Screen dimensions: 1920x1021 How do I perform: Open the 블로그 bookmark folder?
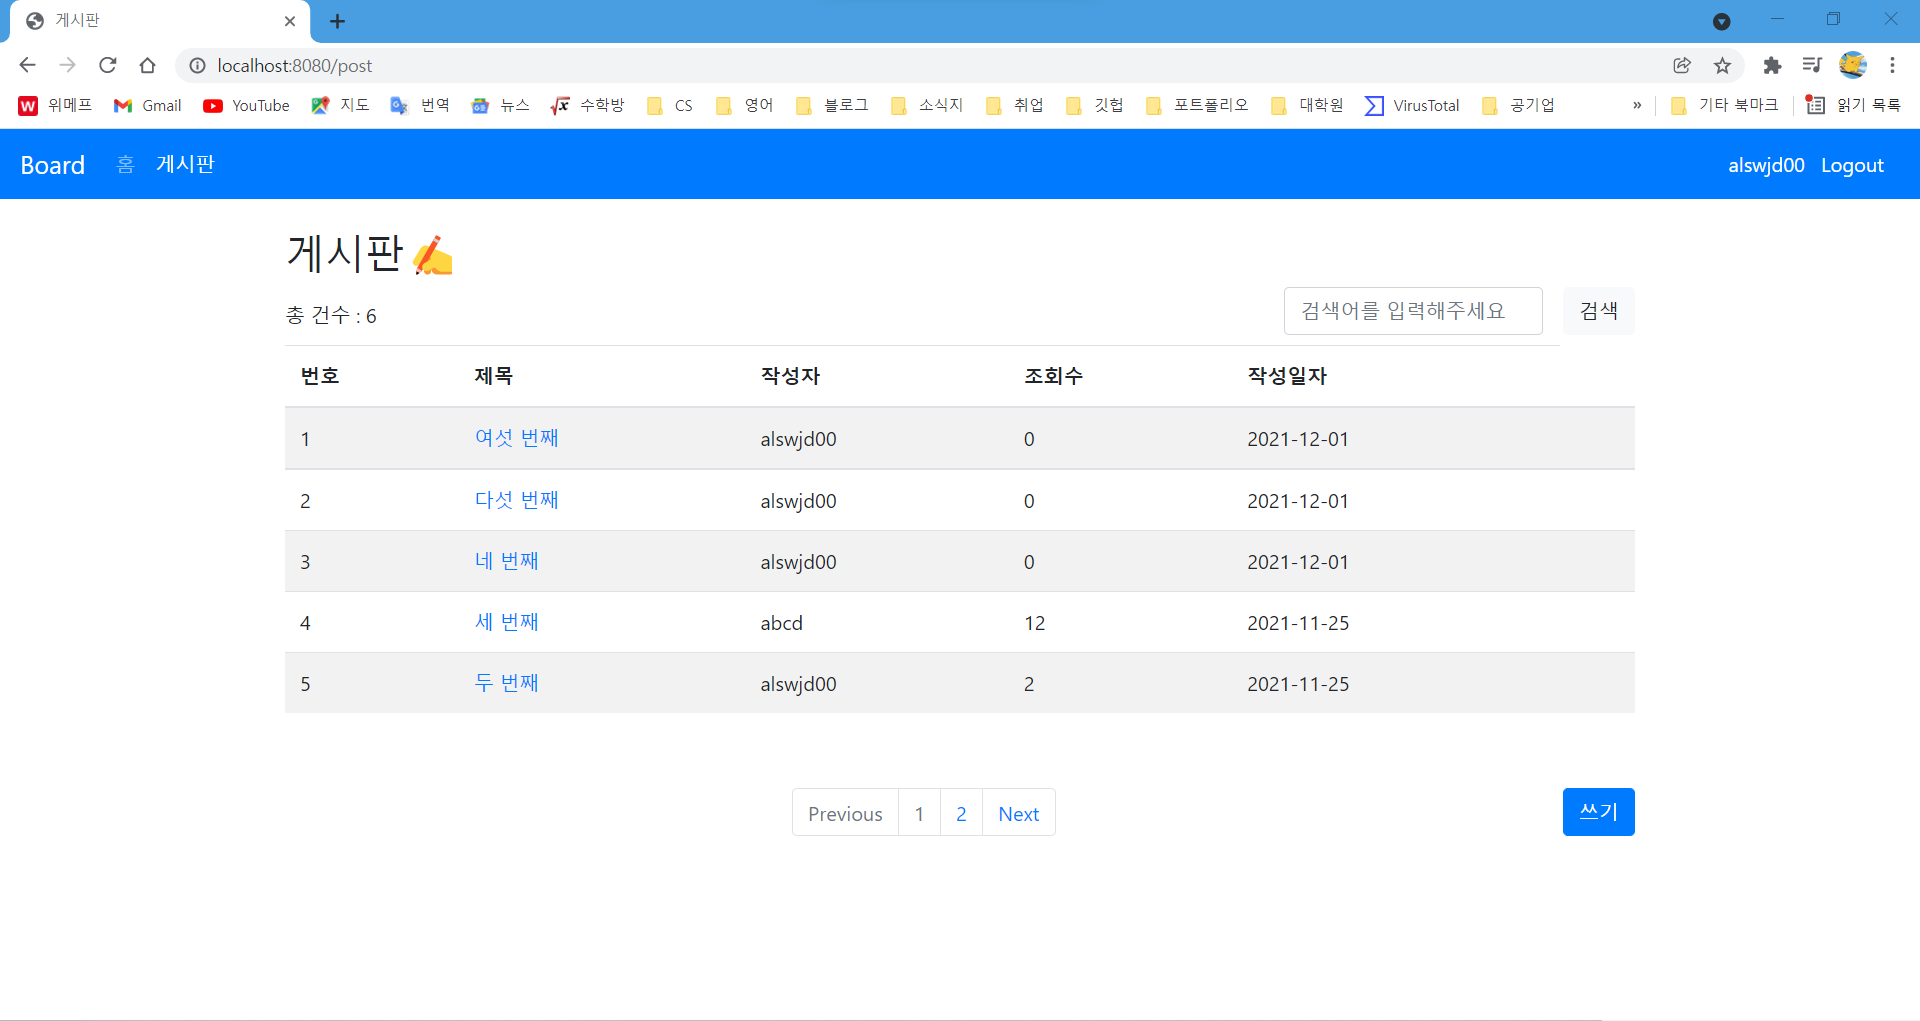click(832, 105)
